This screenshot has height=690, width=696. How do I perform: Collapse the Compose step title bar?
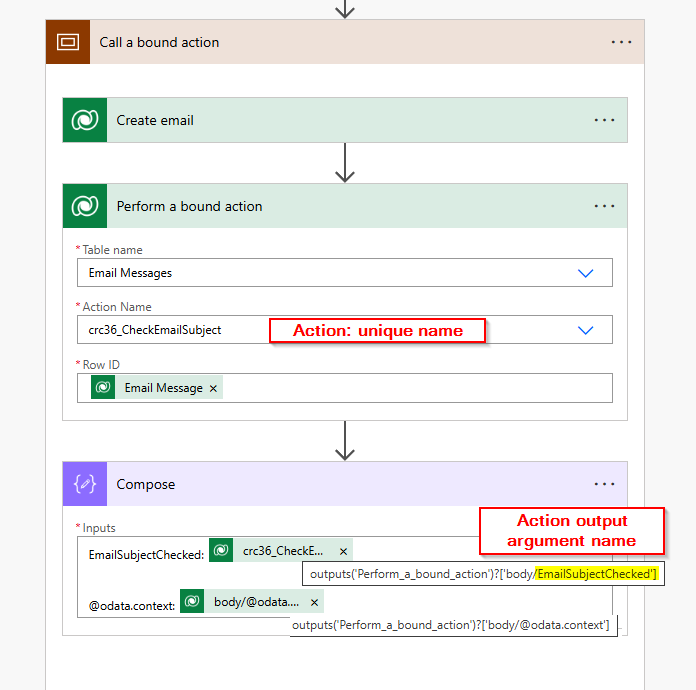coord(350,484)
